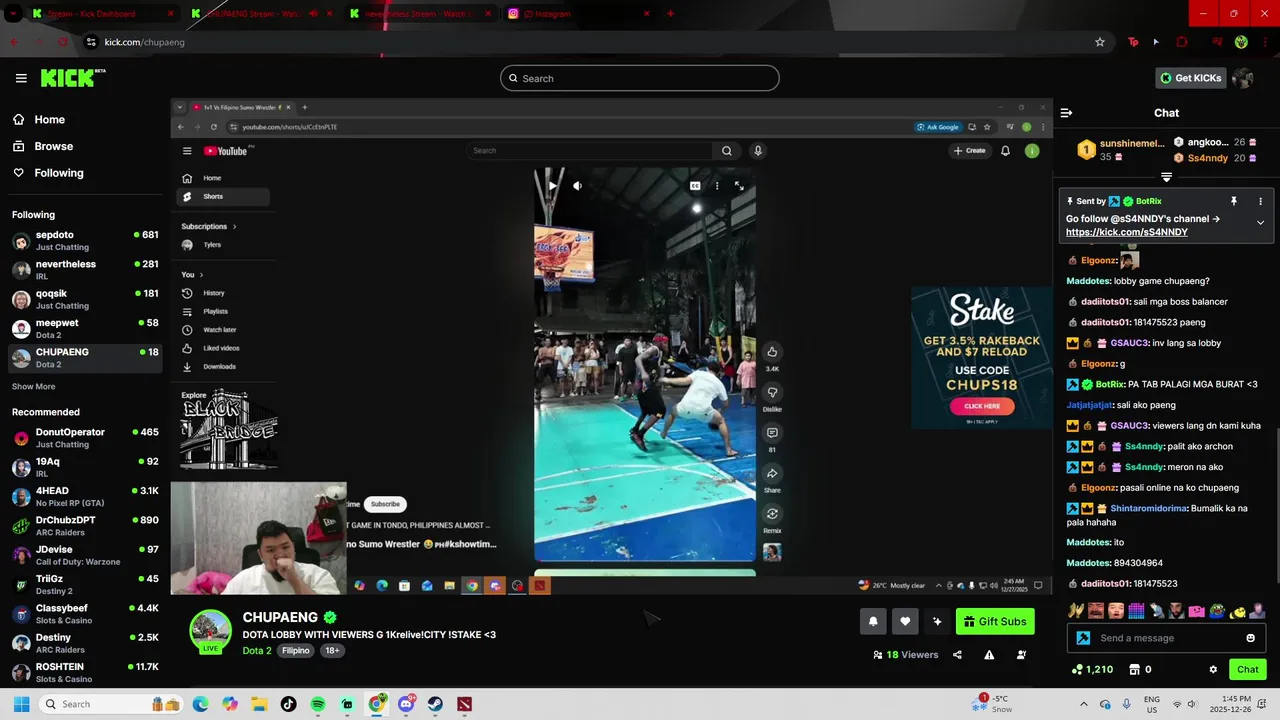This screenshot has height=720, width=1280.
Task: Click the clapping hands quick emote
Action: (x=1076, y=610)
